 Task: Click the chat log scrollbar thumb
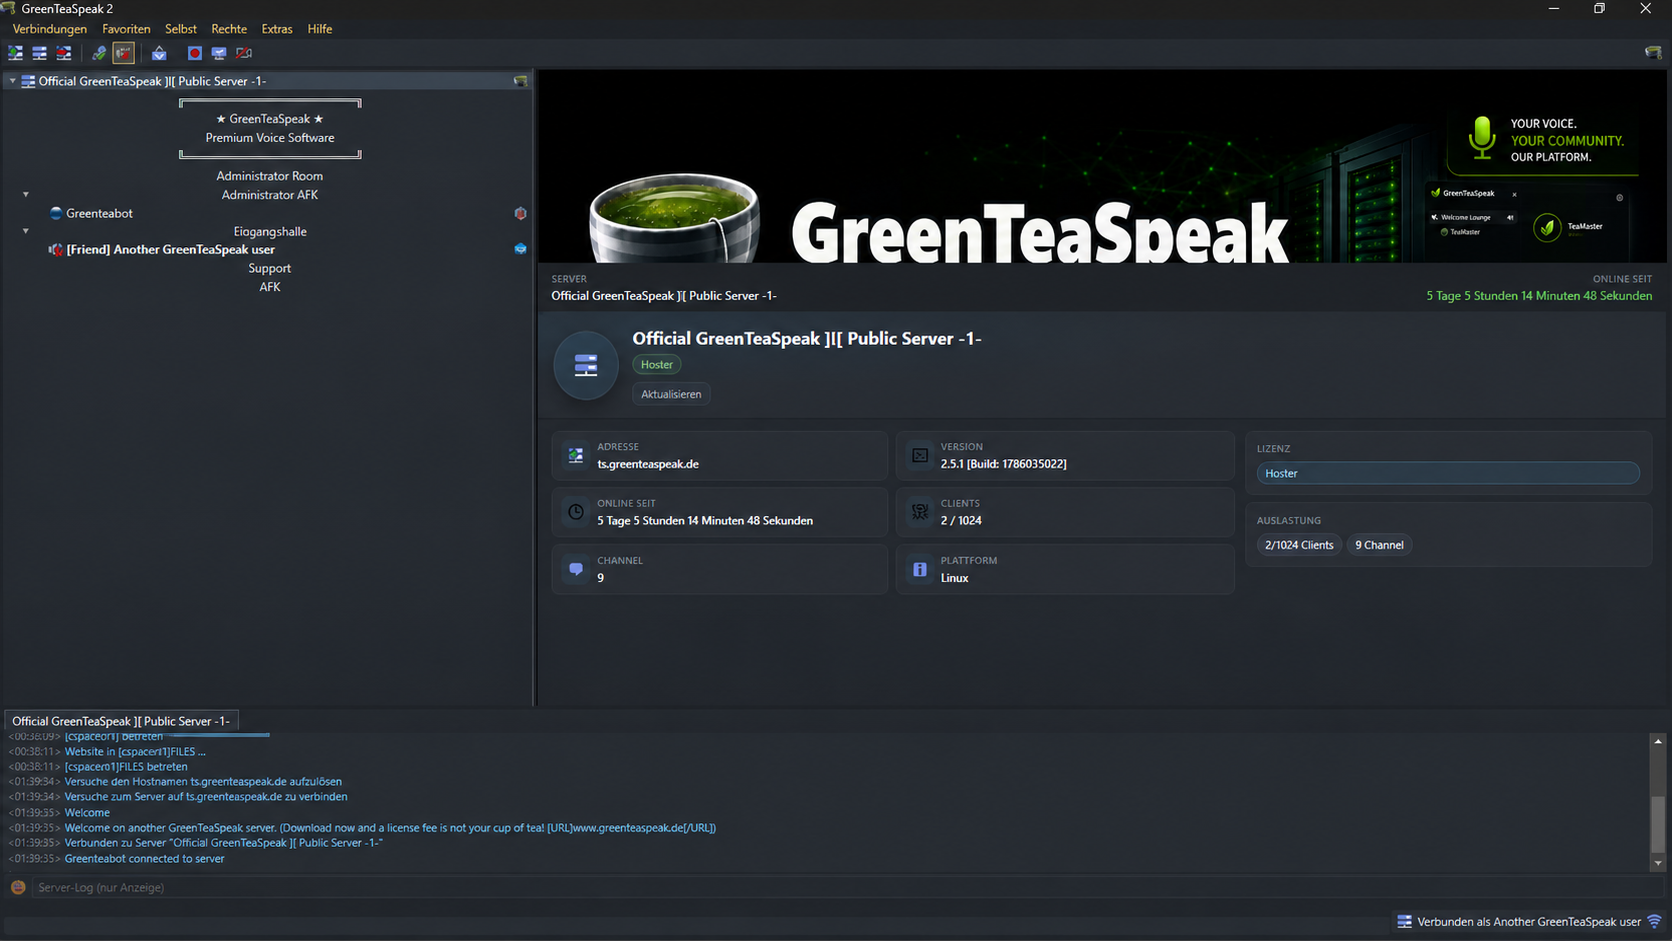click(x=1658, y=824)
